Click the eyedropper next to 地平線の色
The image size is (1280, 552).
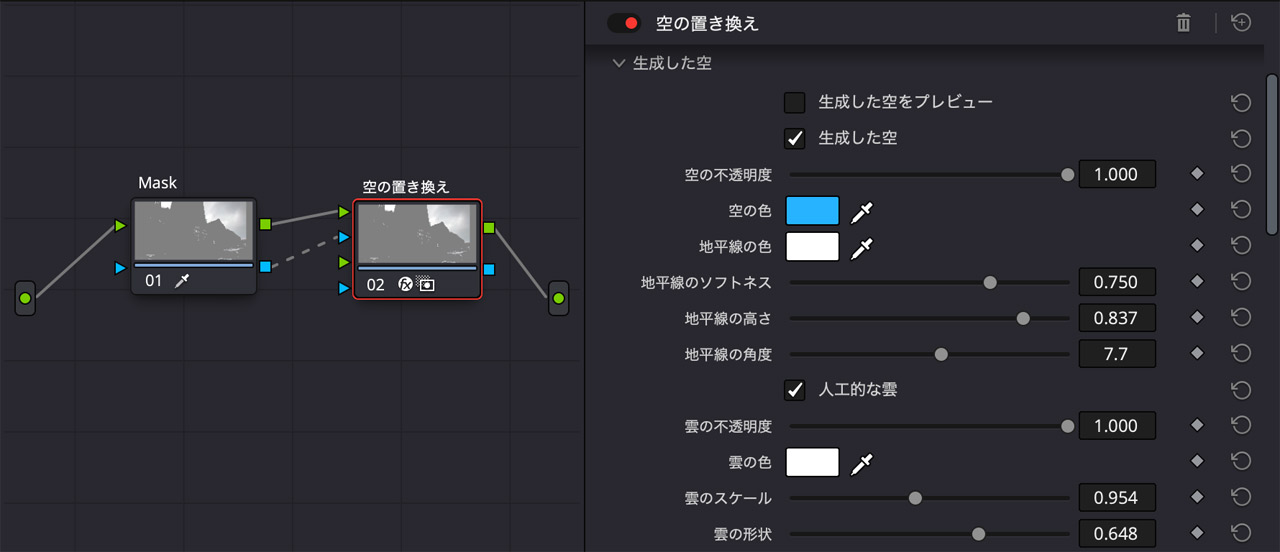(x=861, y=247)
